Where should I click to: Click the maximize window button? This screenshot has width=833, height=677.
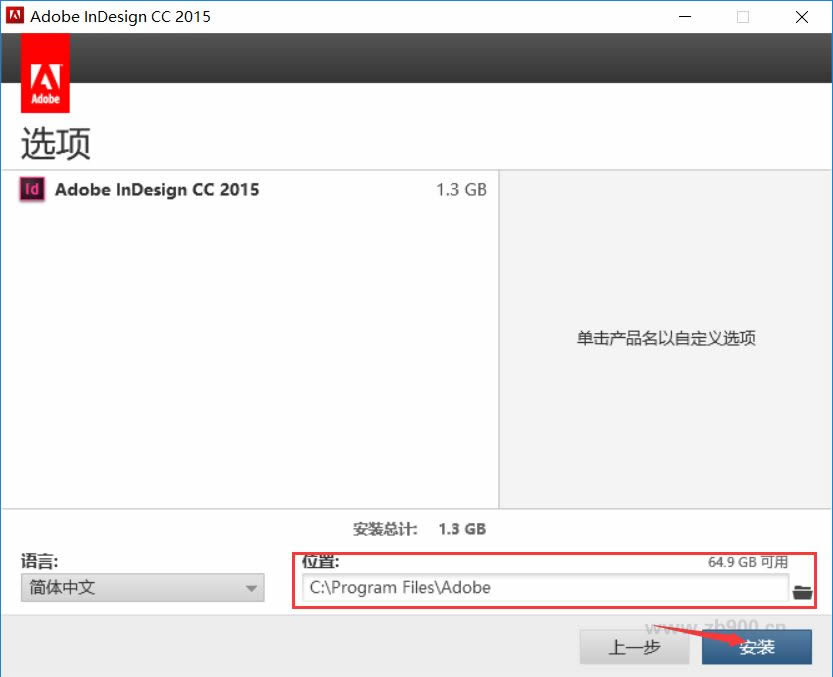(x=743, y=17)
